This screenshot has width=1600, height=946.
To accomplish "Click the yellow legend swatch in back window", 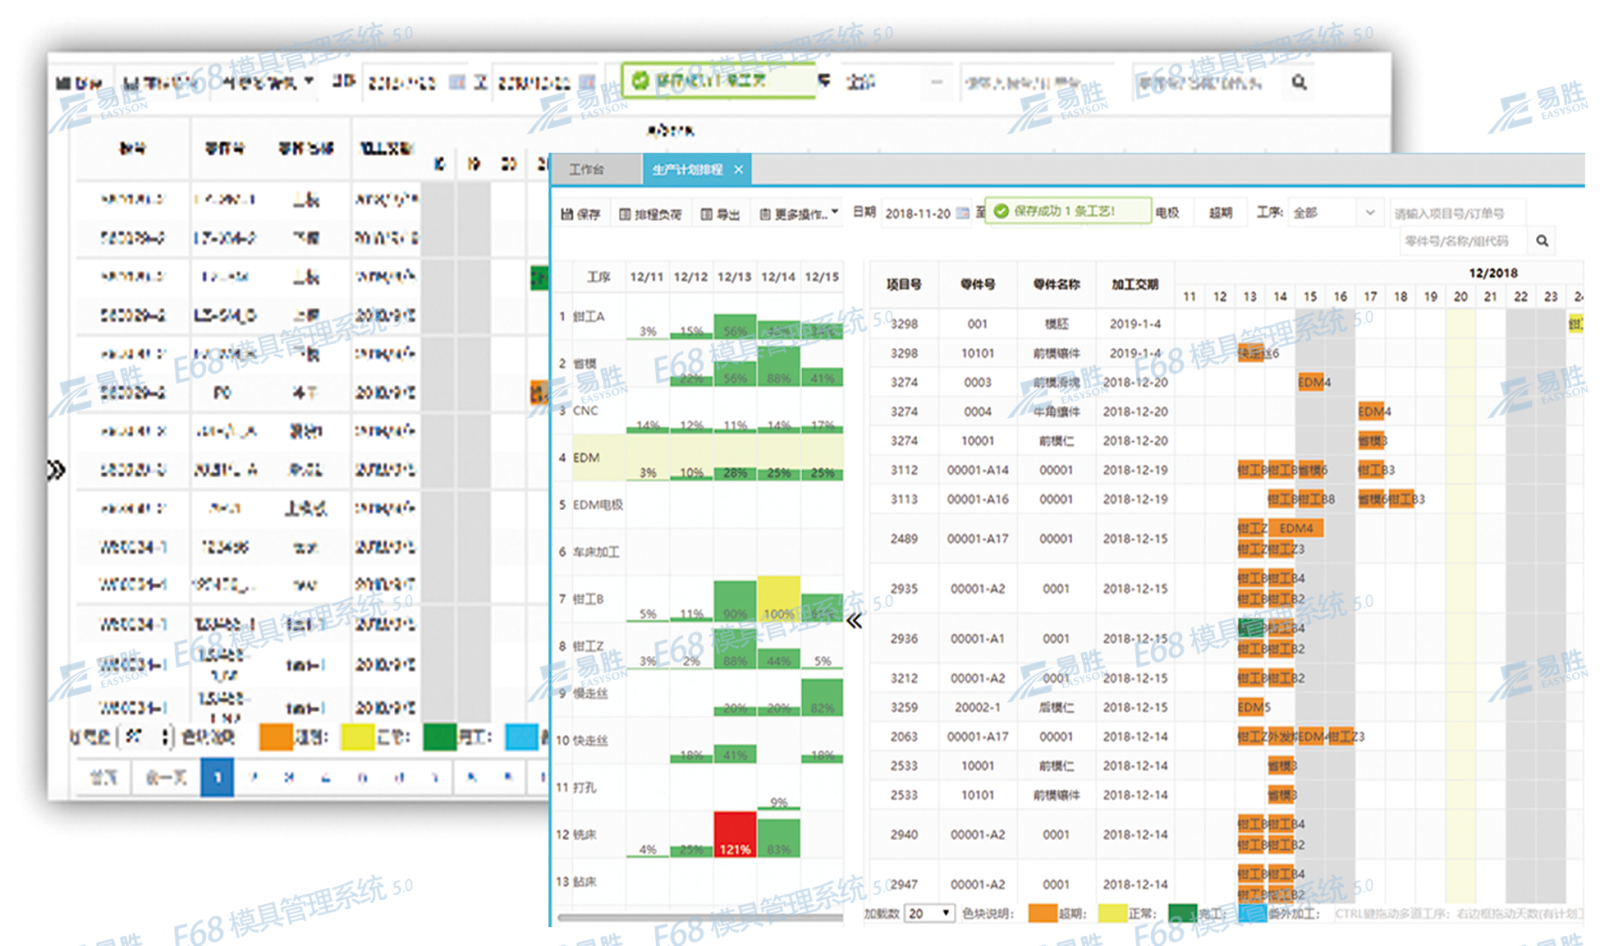I will click(x=357, y=737).
